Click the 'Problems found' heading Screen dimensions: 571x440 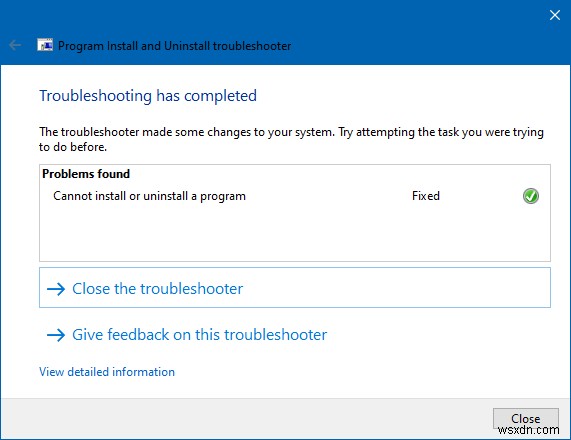[x=86, y=174]
